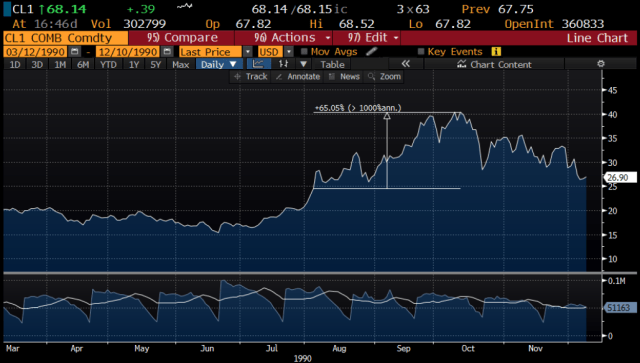Open the Last Price field dropdown arrow
640x363 pixels.
248,52
